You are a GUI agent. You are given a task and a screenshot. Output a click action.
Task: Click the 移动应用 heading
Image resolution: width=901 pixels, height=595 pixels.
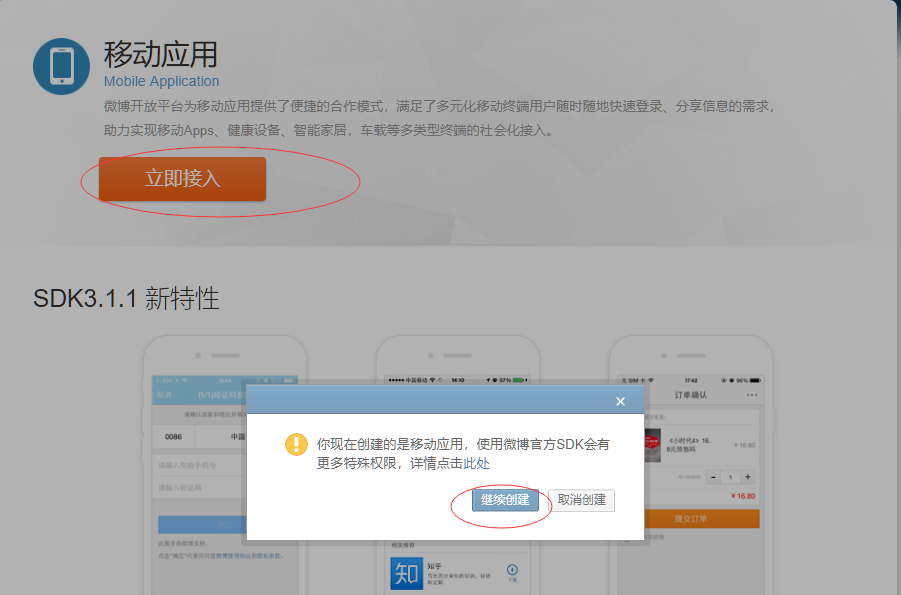[x=161, y=55]
